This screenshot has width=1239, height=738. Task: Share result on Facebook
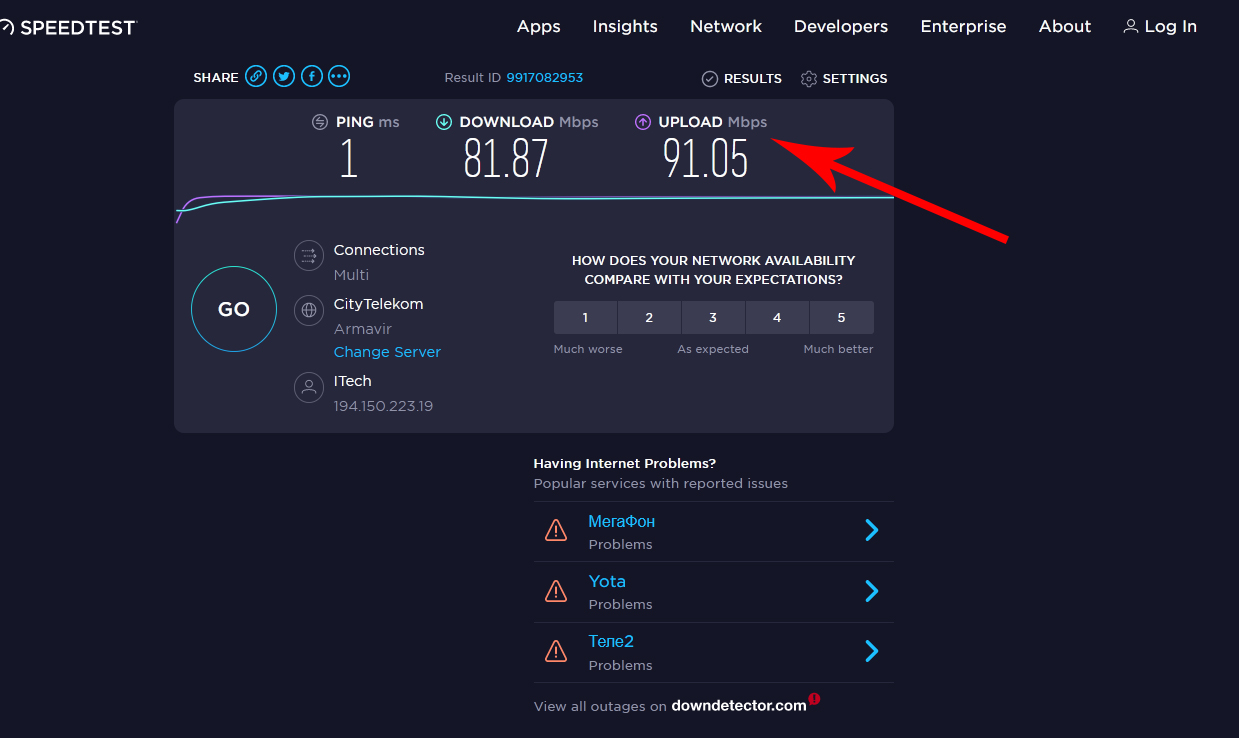click(x=312, y=77)
